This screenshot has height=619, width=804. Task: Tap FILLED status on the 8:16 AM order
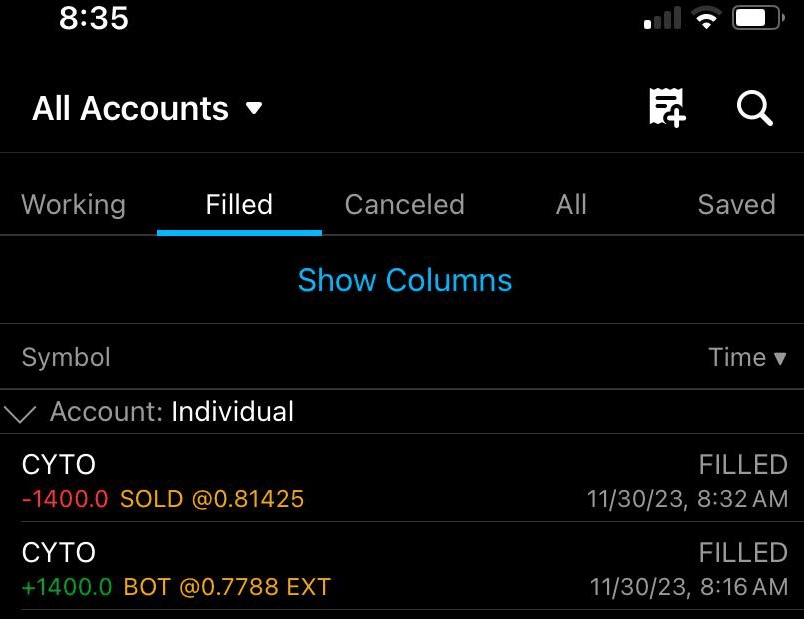[x=743, y=552]
